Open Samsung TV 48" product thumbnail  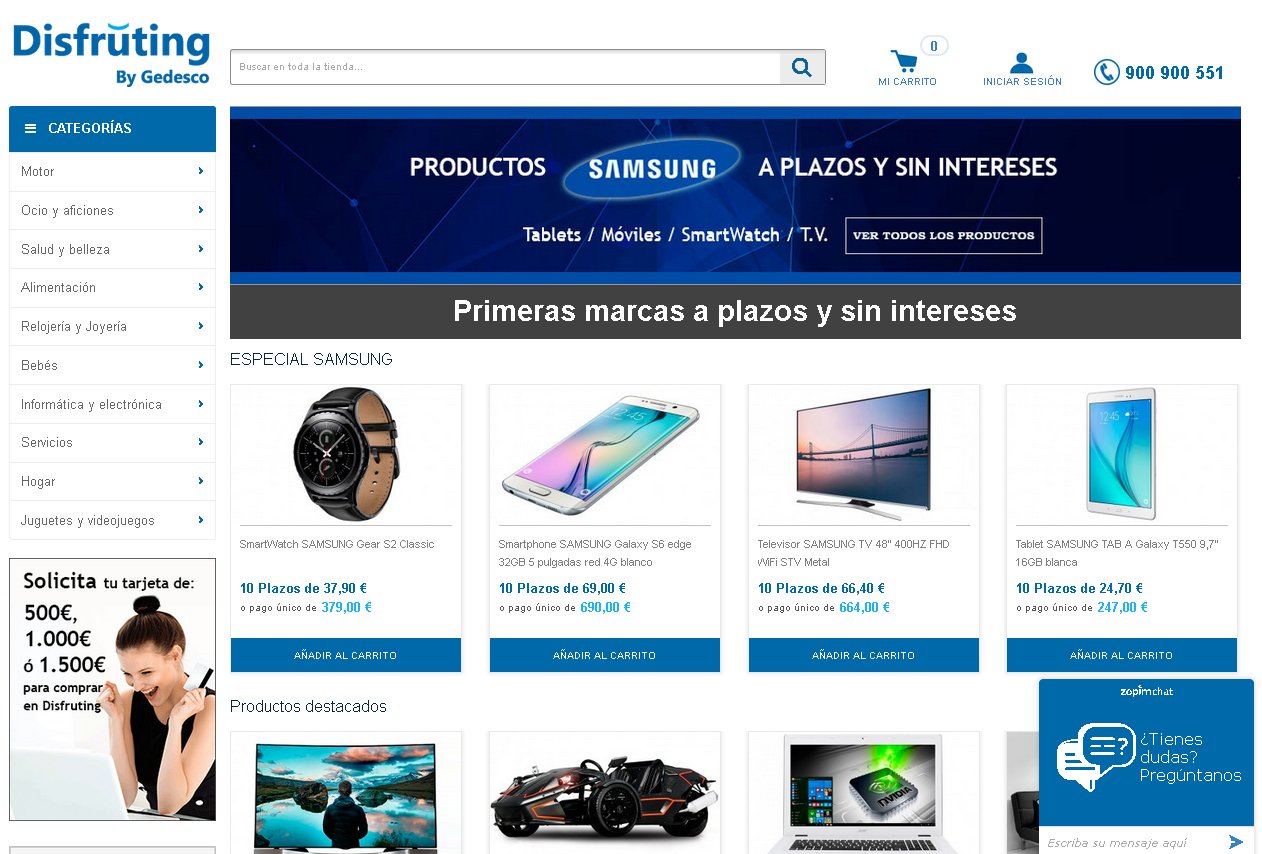tap(863, 452)
